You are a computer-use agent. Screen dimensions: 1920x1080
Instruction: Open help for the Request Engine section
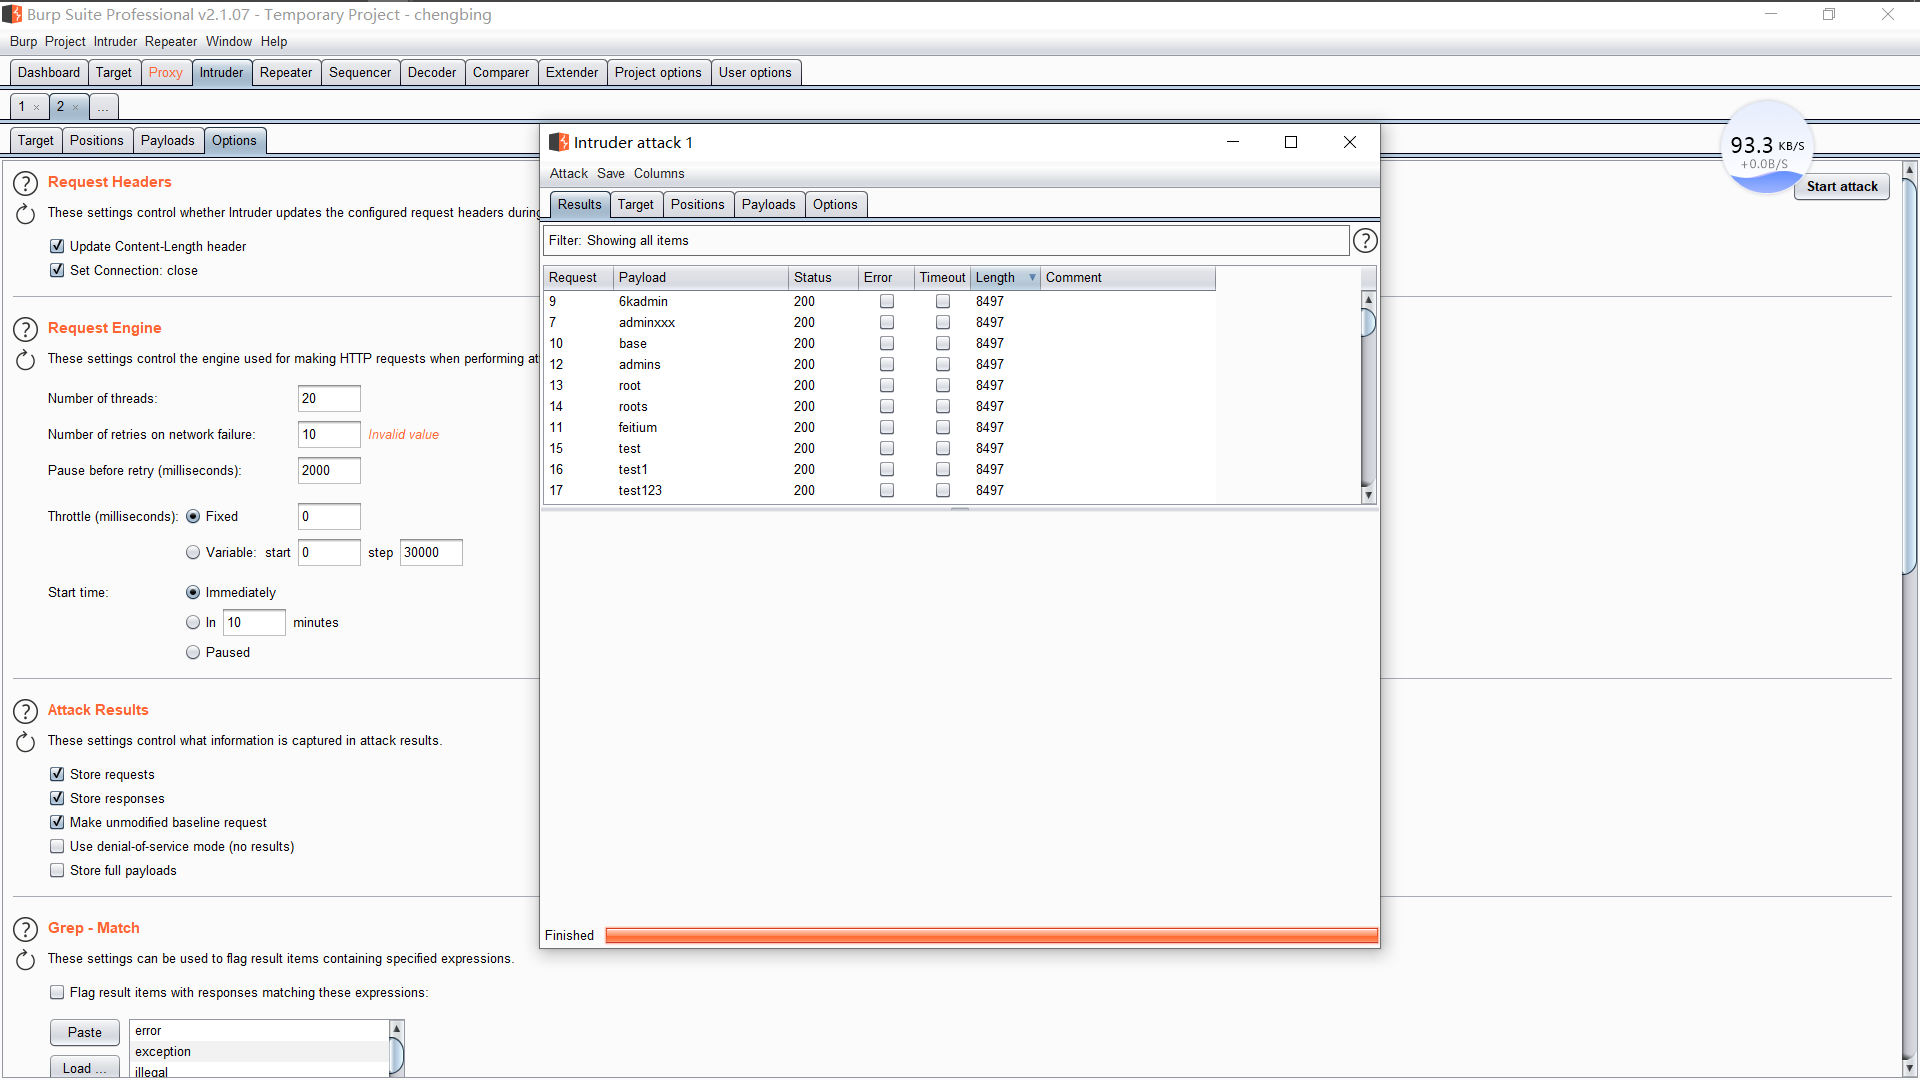coord(25,329)
